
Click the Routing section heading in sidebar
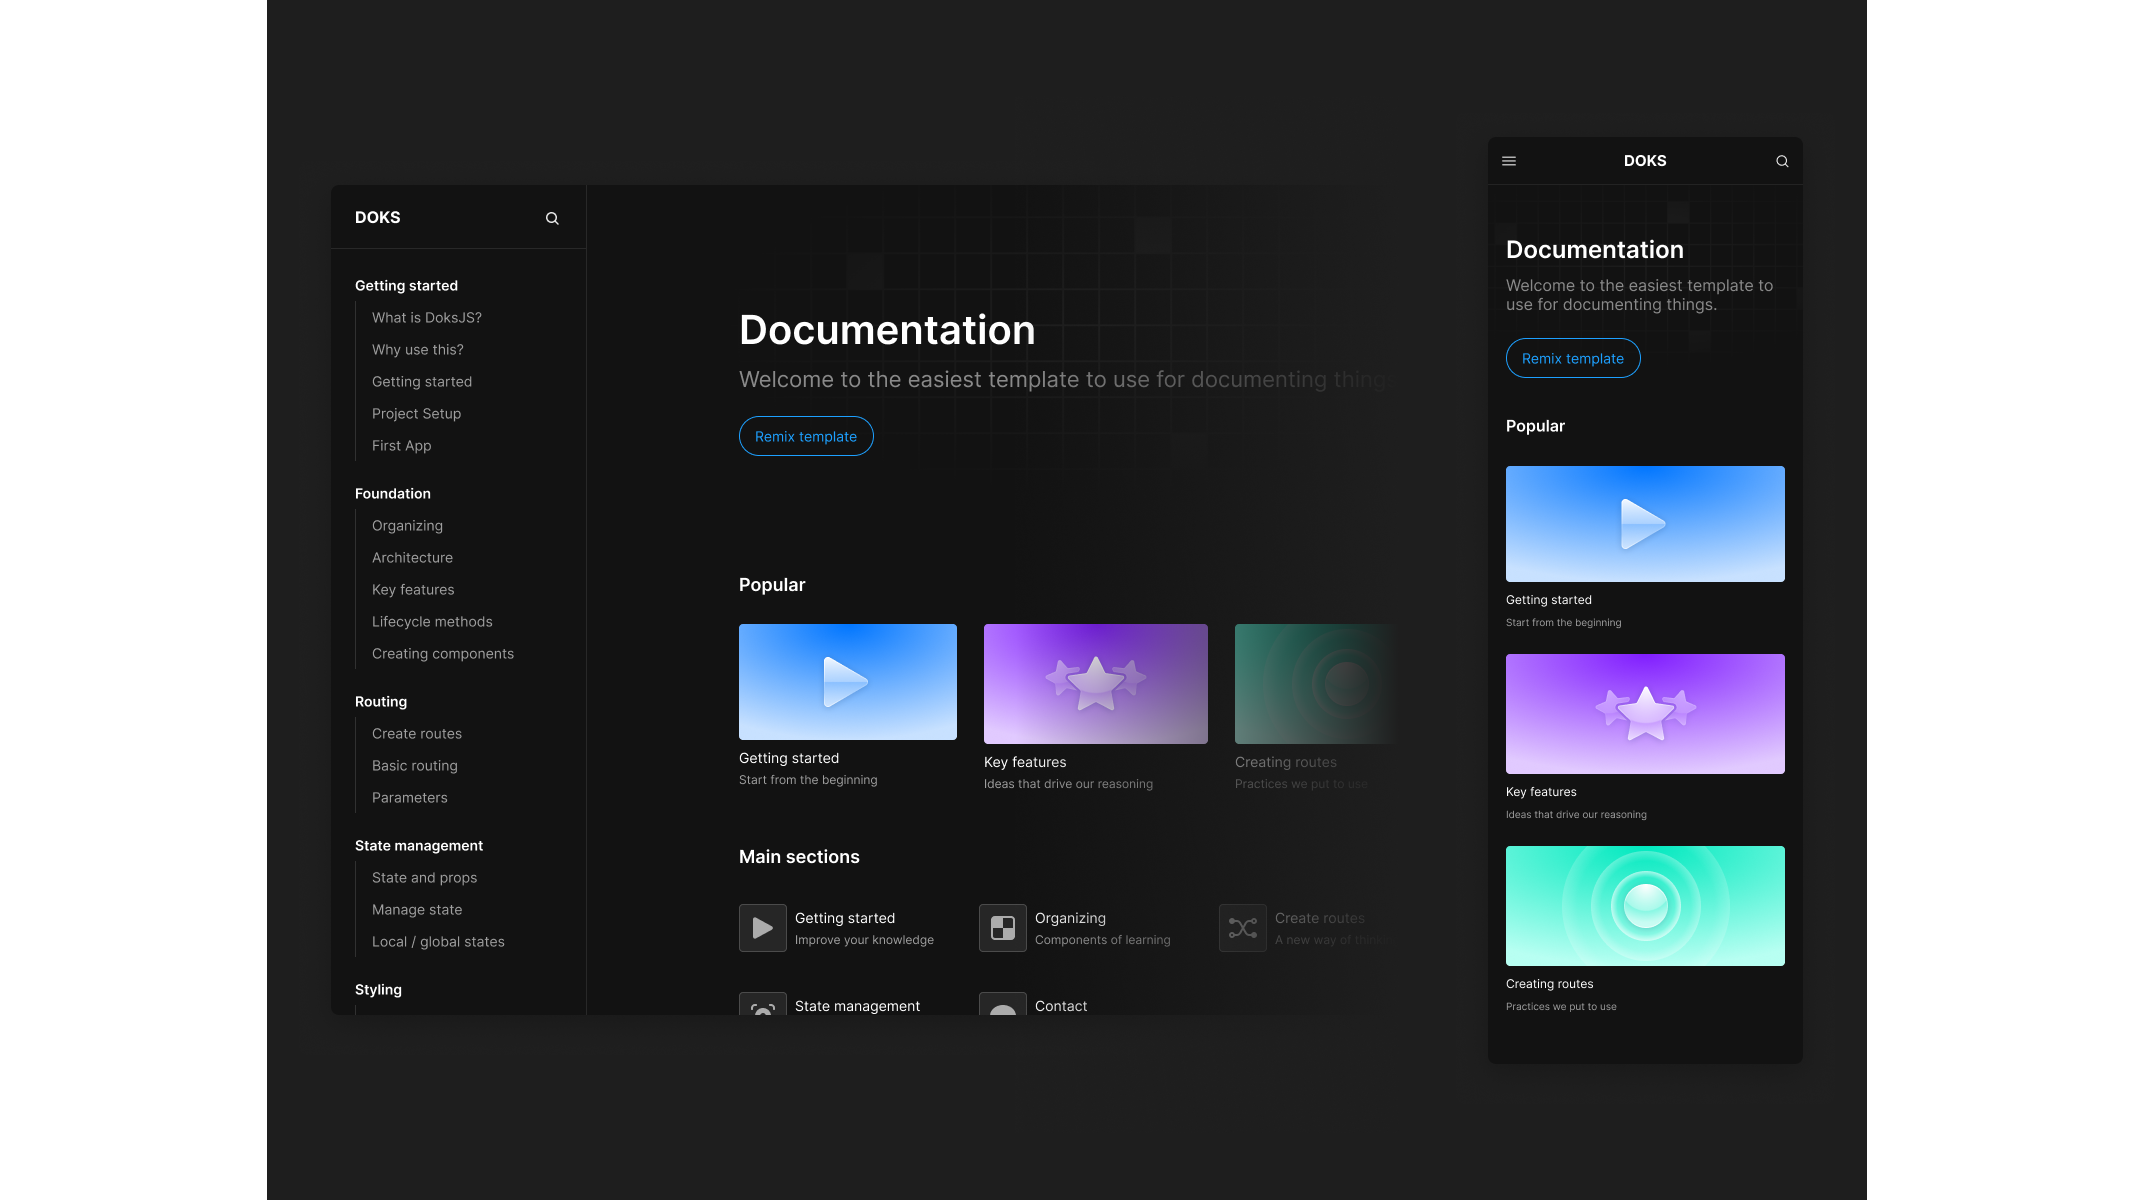[x=381, y=702]
